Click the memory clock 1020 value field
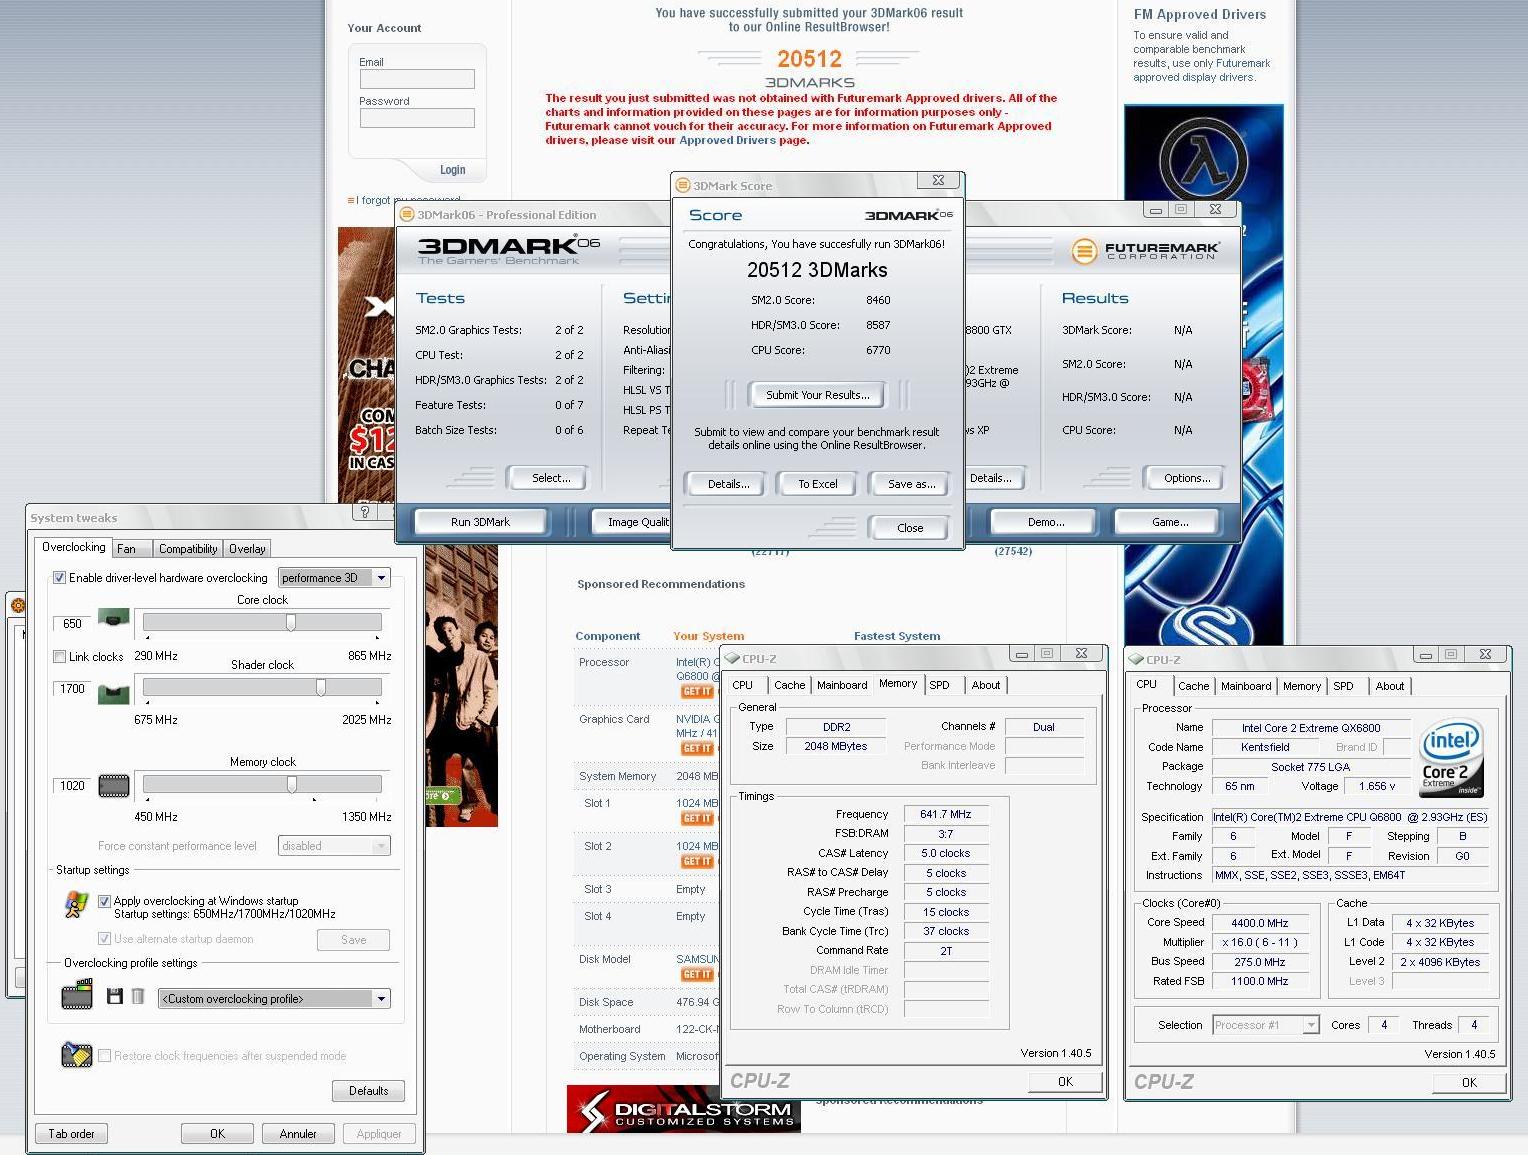This screenshot has width=1528, height=1155. pyautogui.click(x=72, y=786)
